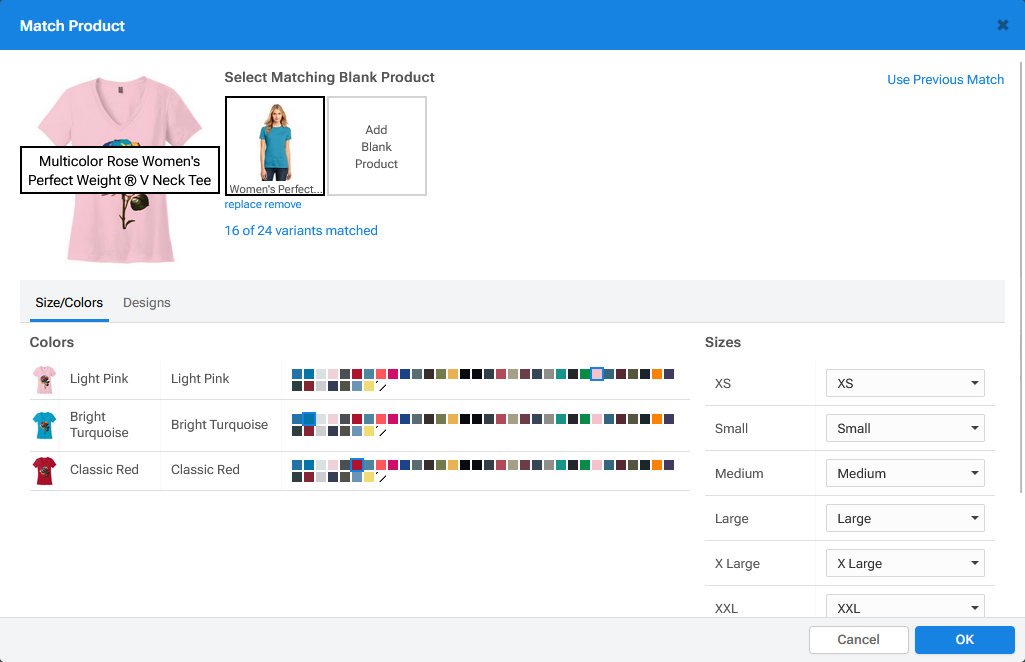This screenshot has width=1025, height=662.
Task: Close the Match Product dialog with X
Action: click(1002, 25)
